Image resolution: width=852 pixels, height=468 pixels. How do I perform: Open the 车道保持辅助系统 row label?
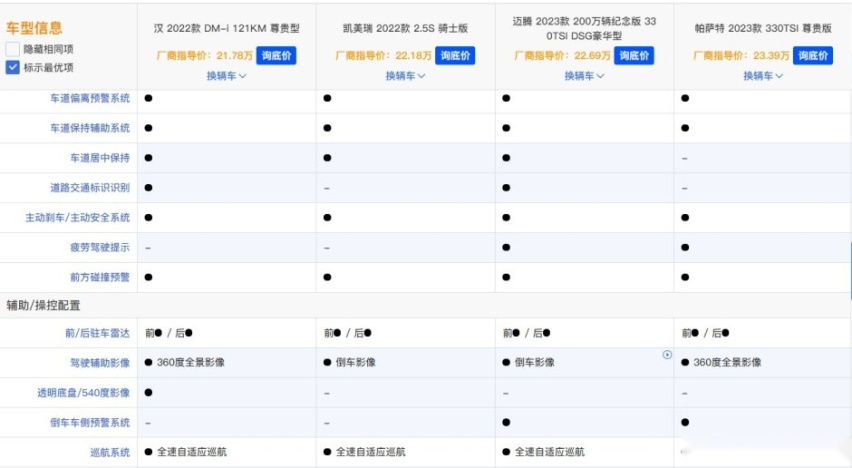(x=90, y=128)
